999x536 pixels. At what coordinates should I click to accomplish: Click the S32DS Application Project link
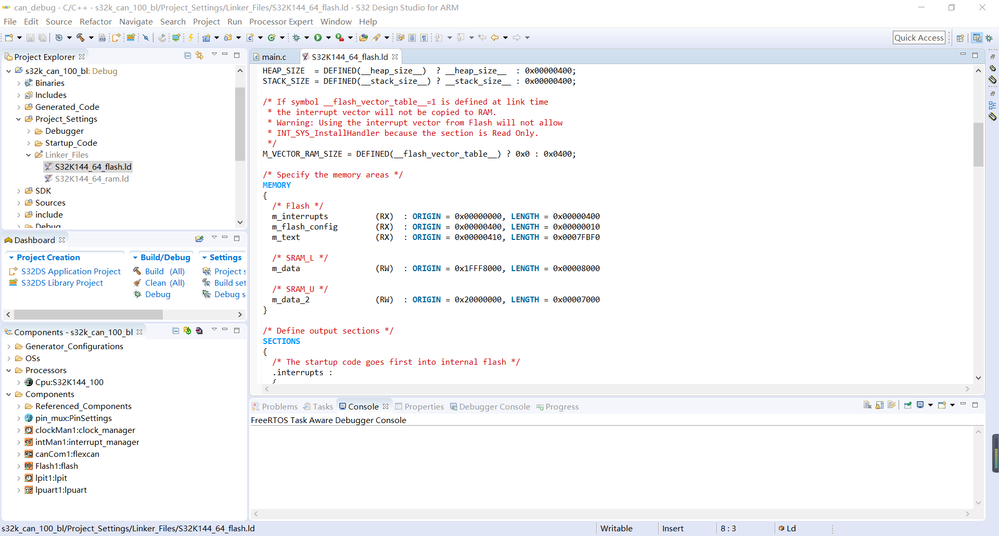pos(71,271)
